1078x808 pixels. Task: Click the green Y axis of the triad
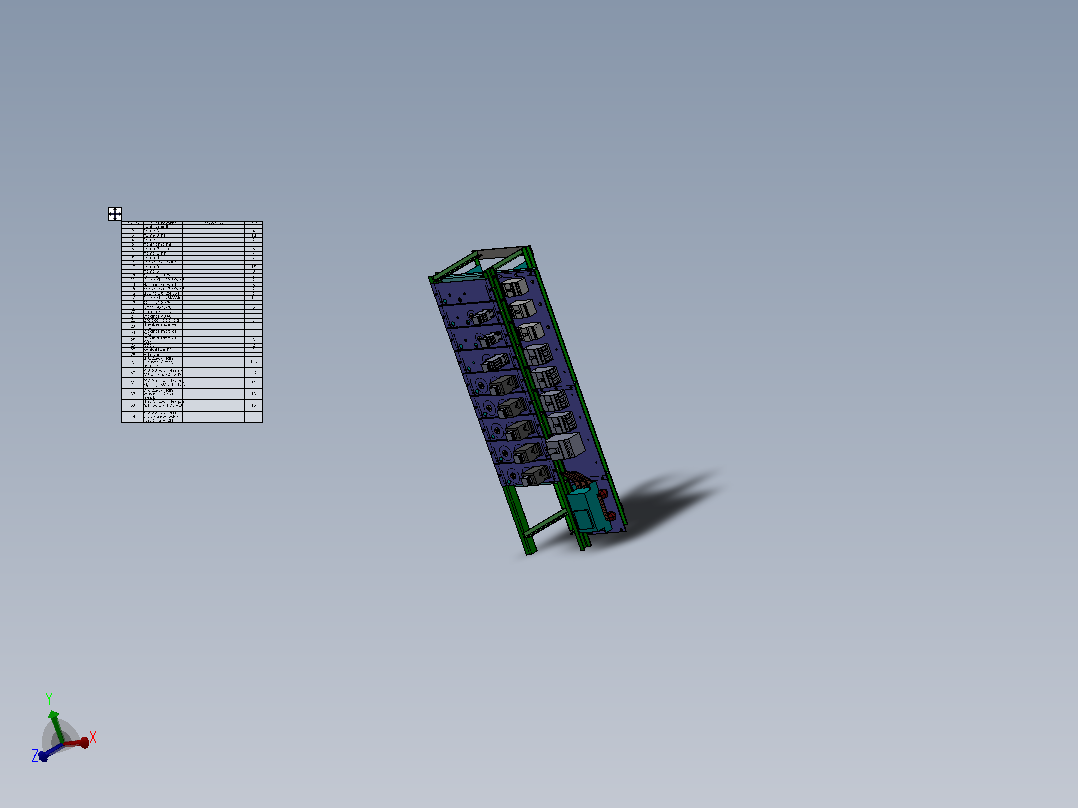[57, 727]
